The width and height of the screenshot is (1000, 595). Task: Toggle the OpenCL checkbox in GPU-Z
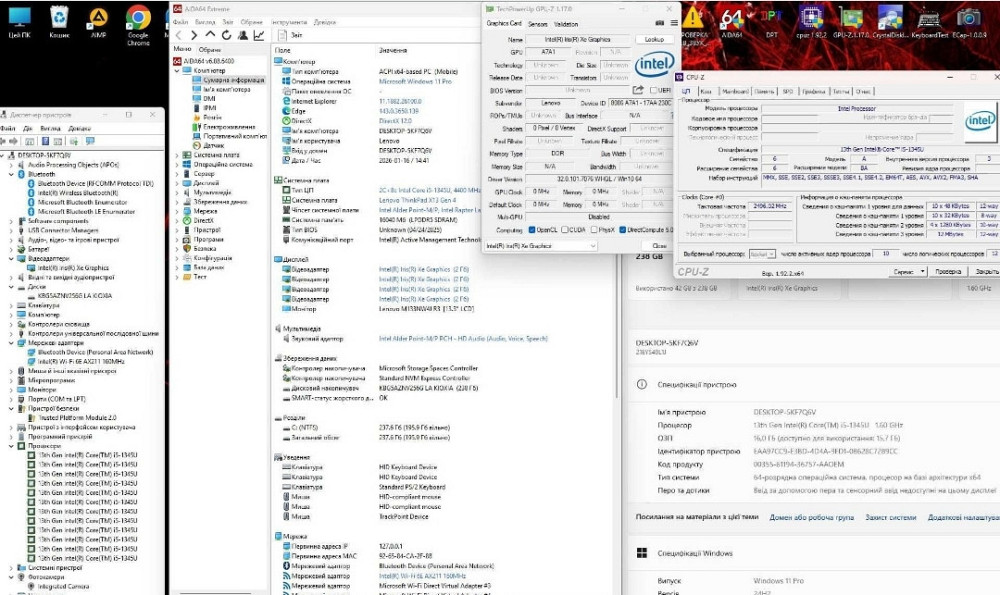533,229
